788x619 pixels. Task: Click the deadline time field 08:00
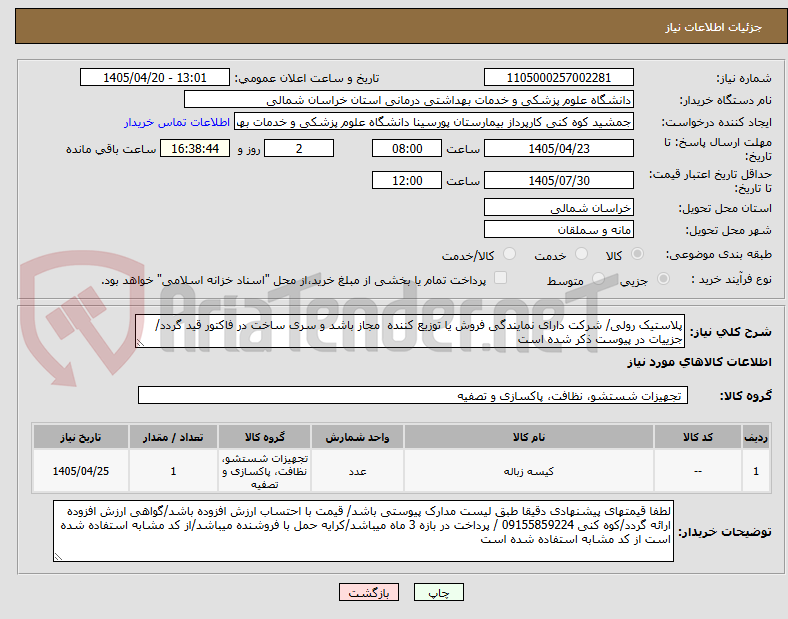407,148
